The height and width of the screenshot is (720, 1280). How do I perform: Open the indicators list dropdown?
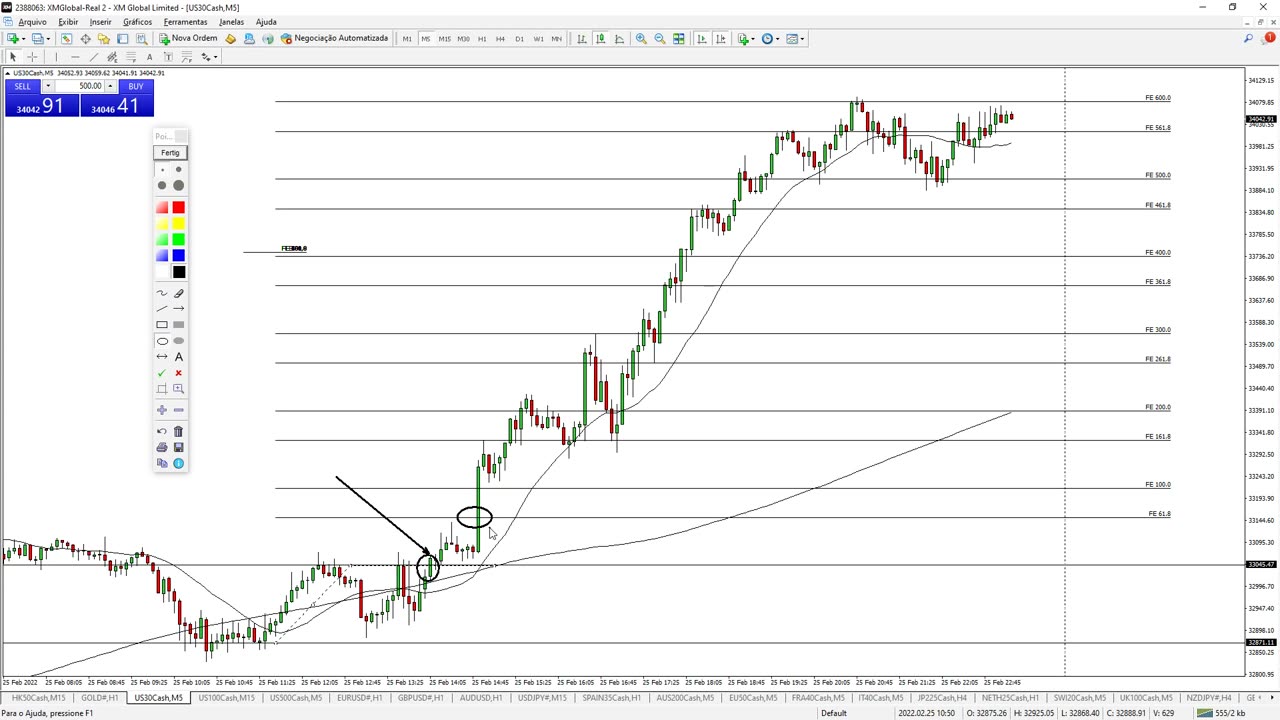(x=745, y=39)
